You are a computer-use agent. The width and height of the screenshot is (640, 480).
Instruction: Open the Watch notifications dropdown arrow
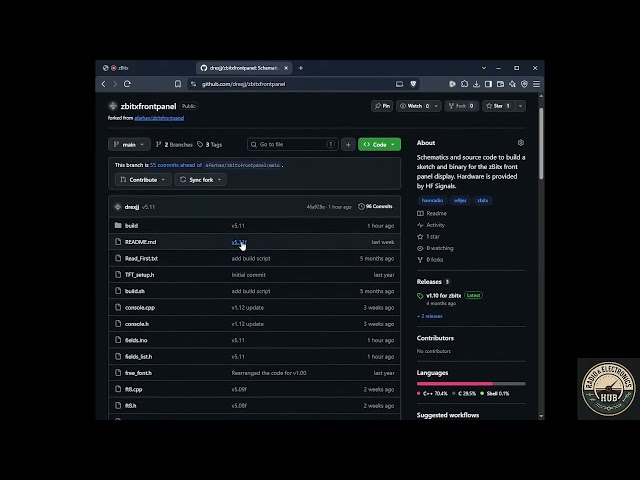pos(436,106)
